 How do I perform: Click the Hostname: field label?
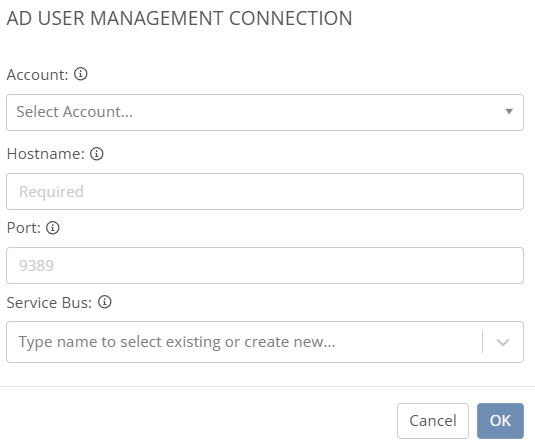pyautogui.click(x=46, y=154)
